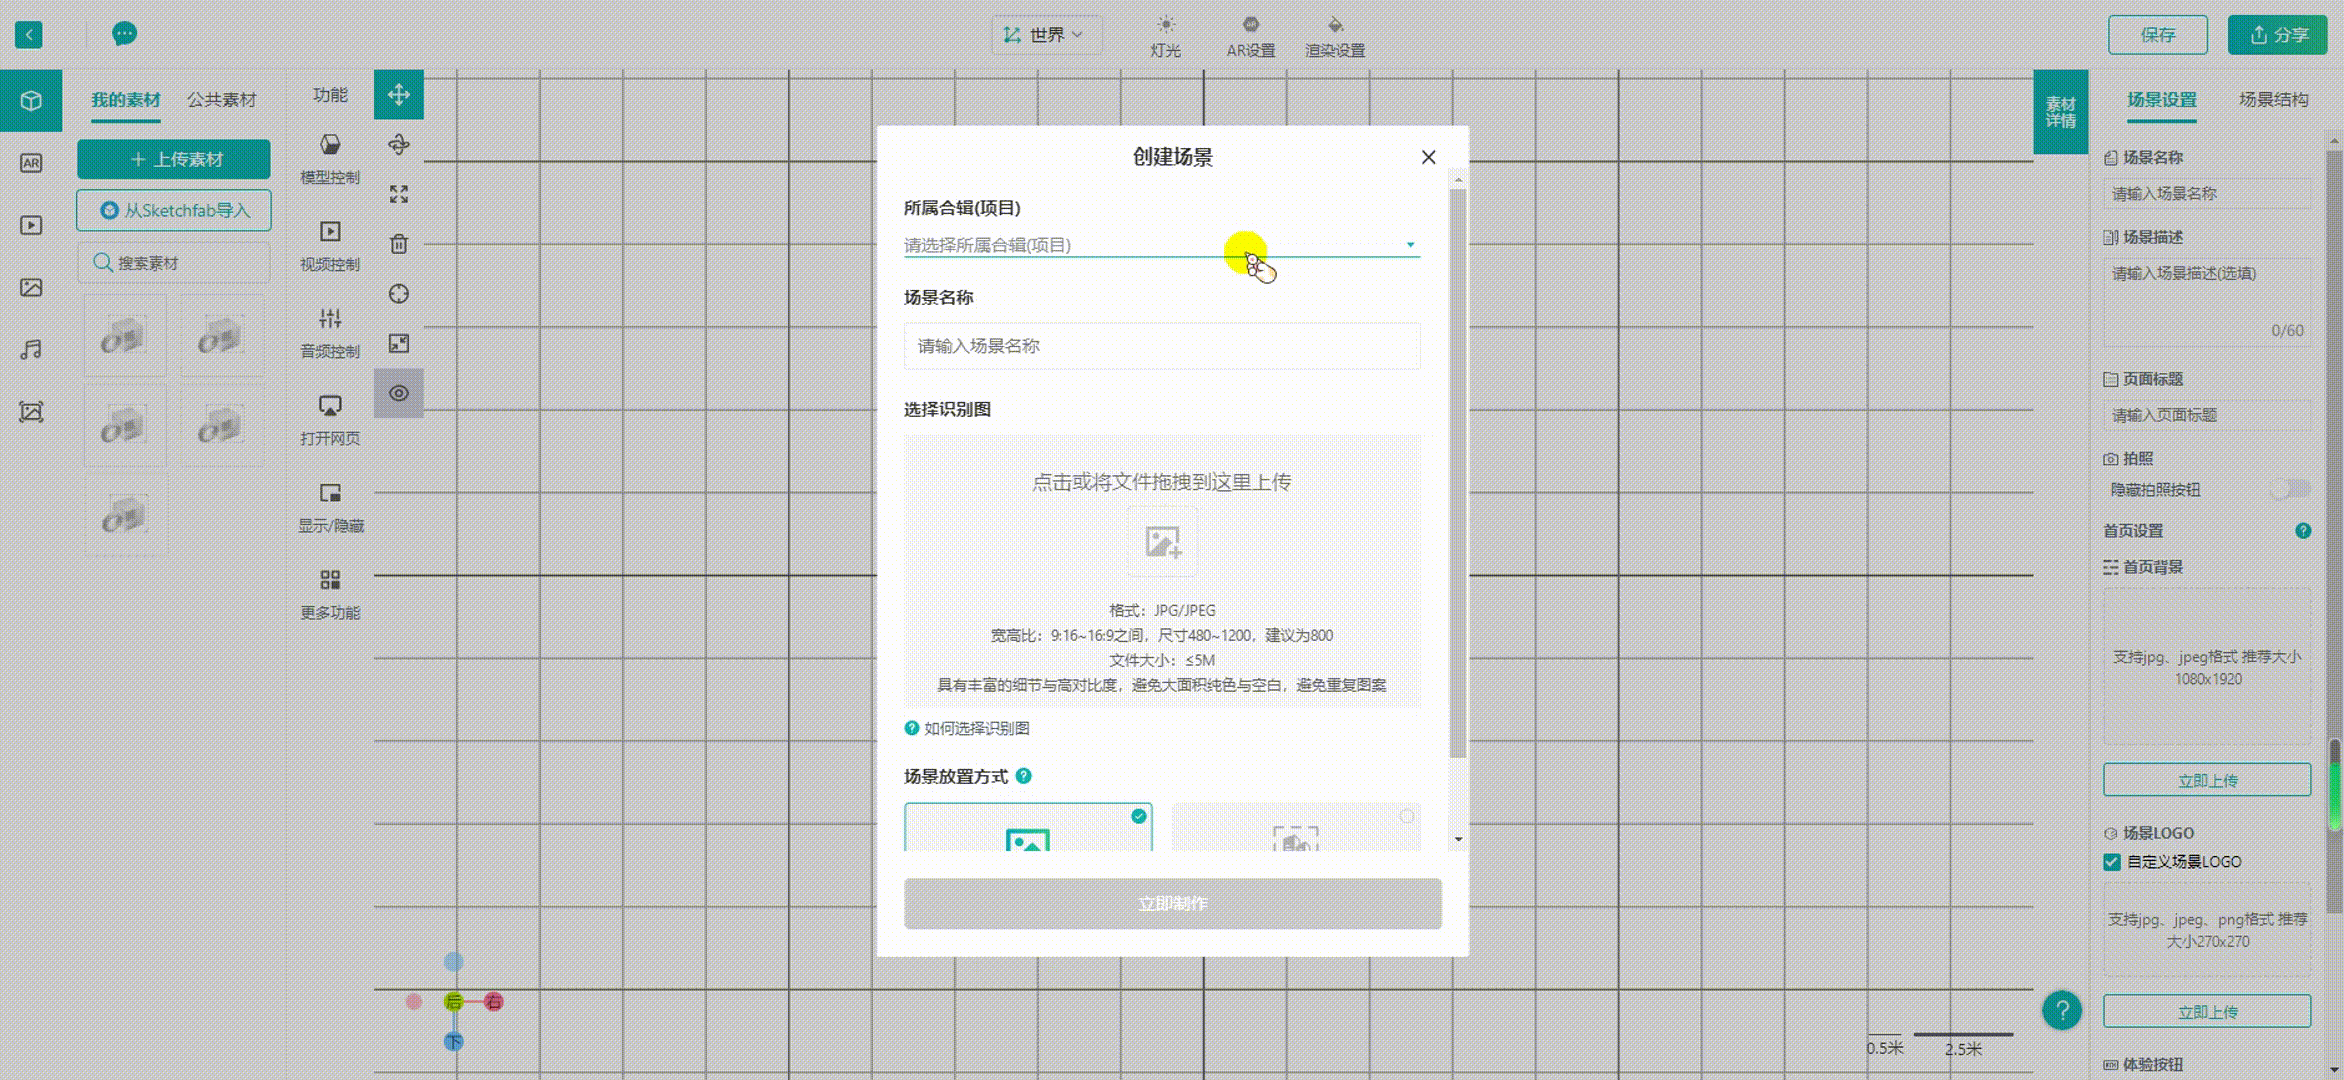Click the trash delete icon
The height and width of the screenshot is (1080, 2344).
[398, 244]
